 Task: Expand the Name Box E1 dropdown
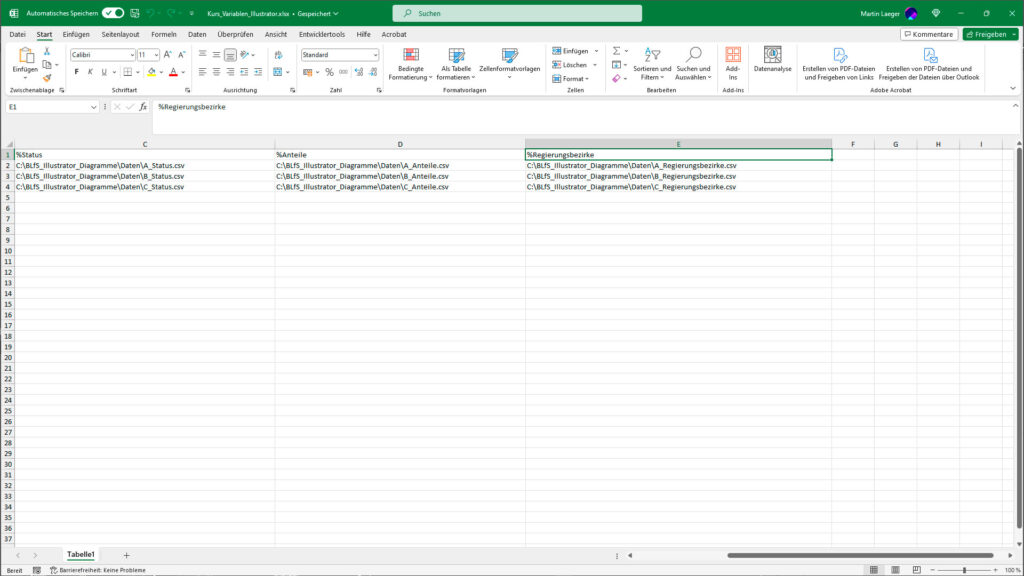point(93,107)
